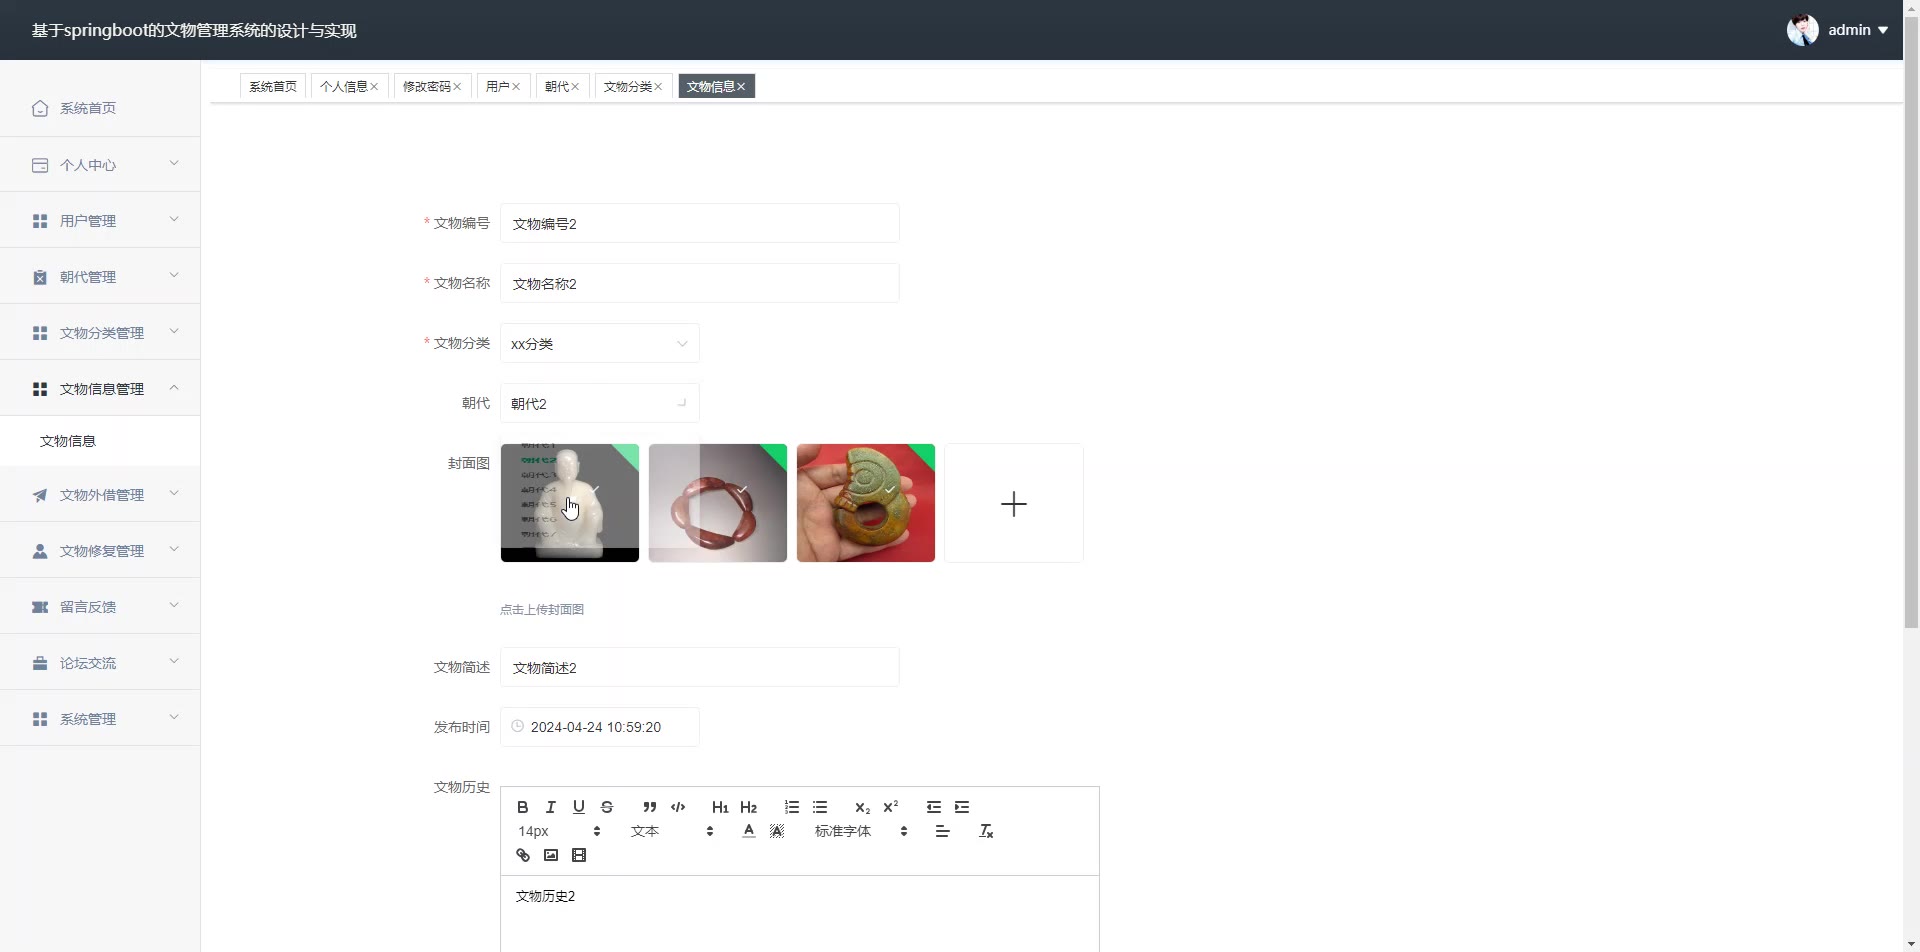1920x952 pixels.
Task: Select the white statue cover image
Action: pyautogui.click(x=569, y=503)
